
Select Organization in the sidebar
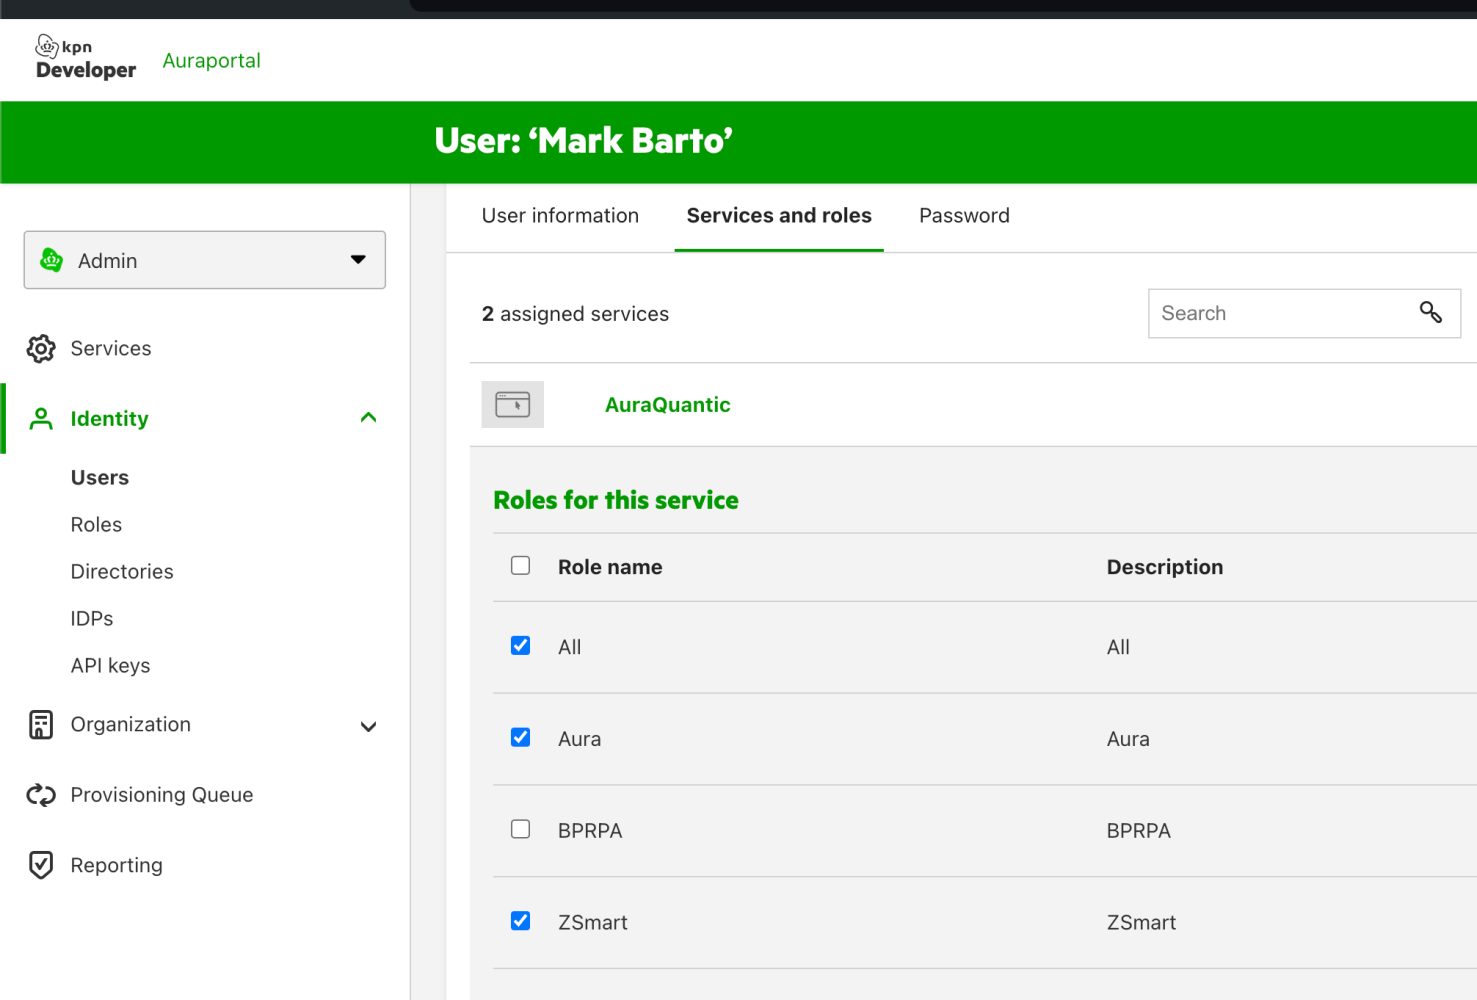(130, 724)
